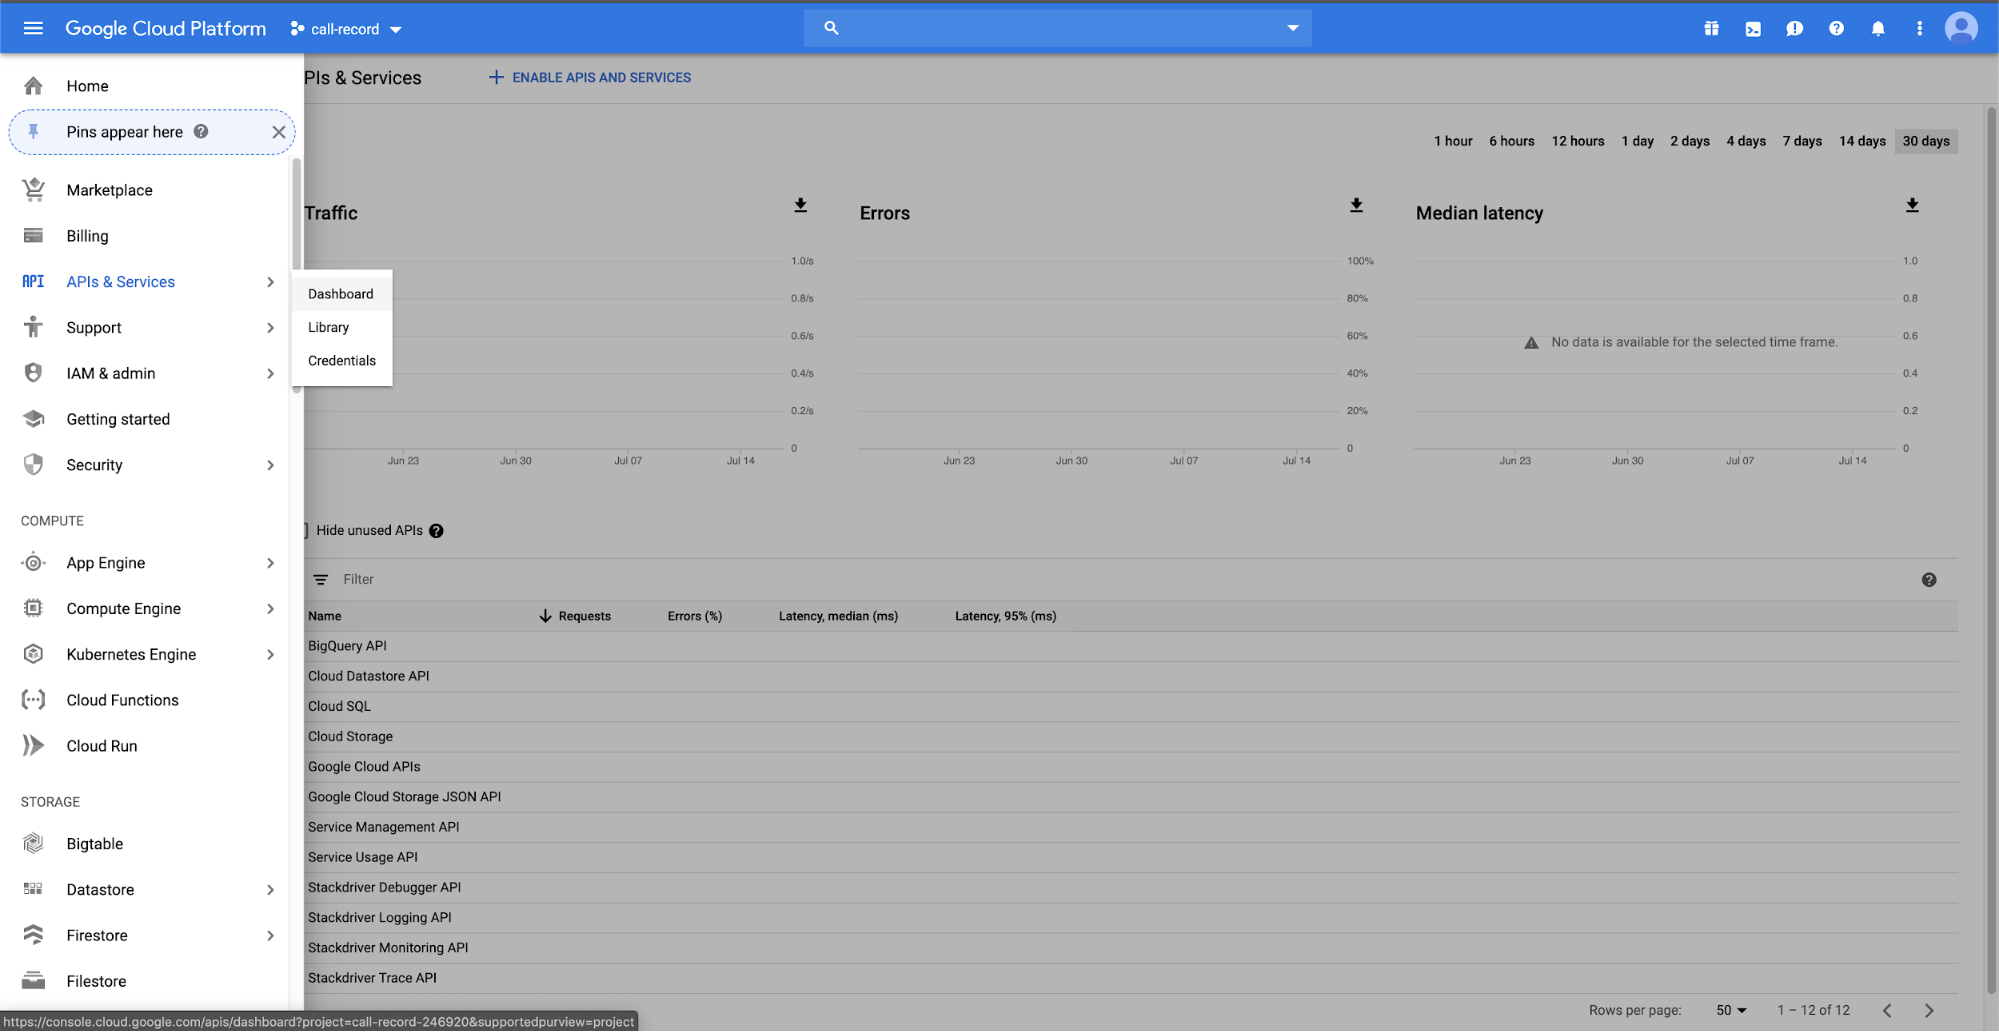Click the Marketplace cart icon
This screenshot has height=1032, width=1999.
33,189
